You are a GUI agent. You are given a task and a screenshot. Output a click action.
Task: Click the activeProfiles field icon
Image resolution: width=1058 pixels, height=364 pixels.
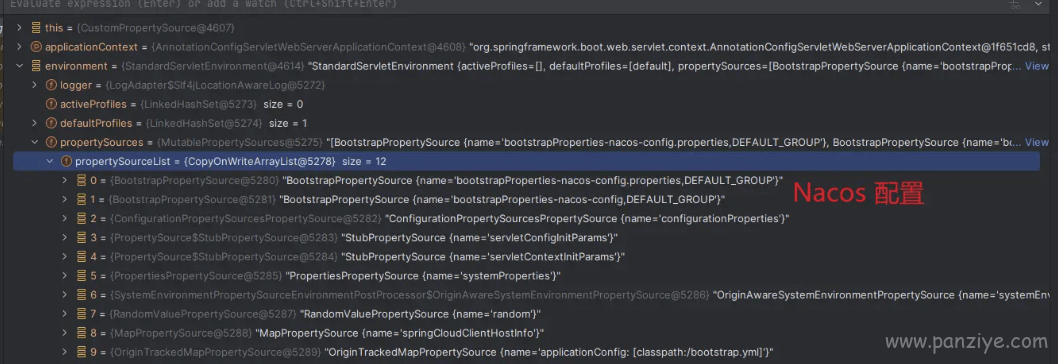pos(51,104)
